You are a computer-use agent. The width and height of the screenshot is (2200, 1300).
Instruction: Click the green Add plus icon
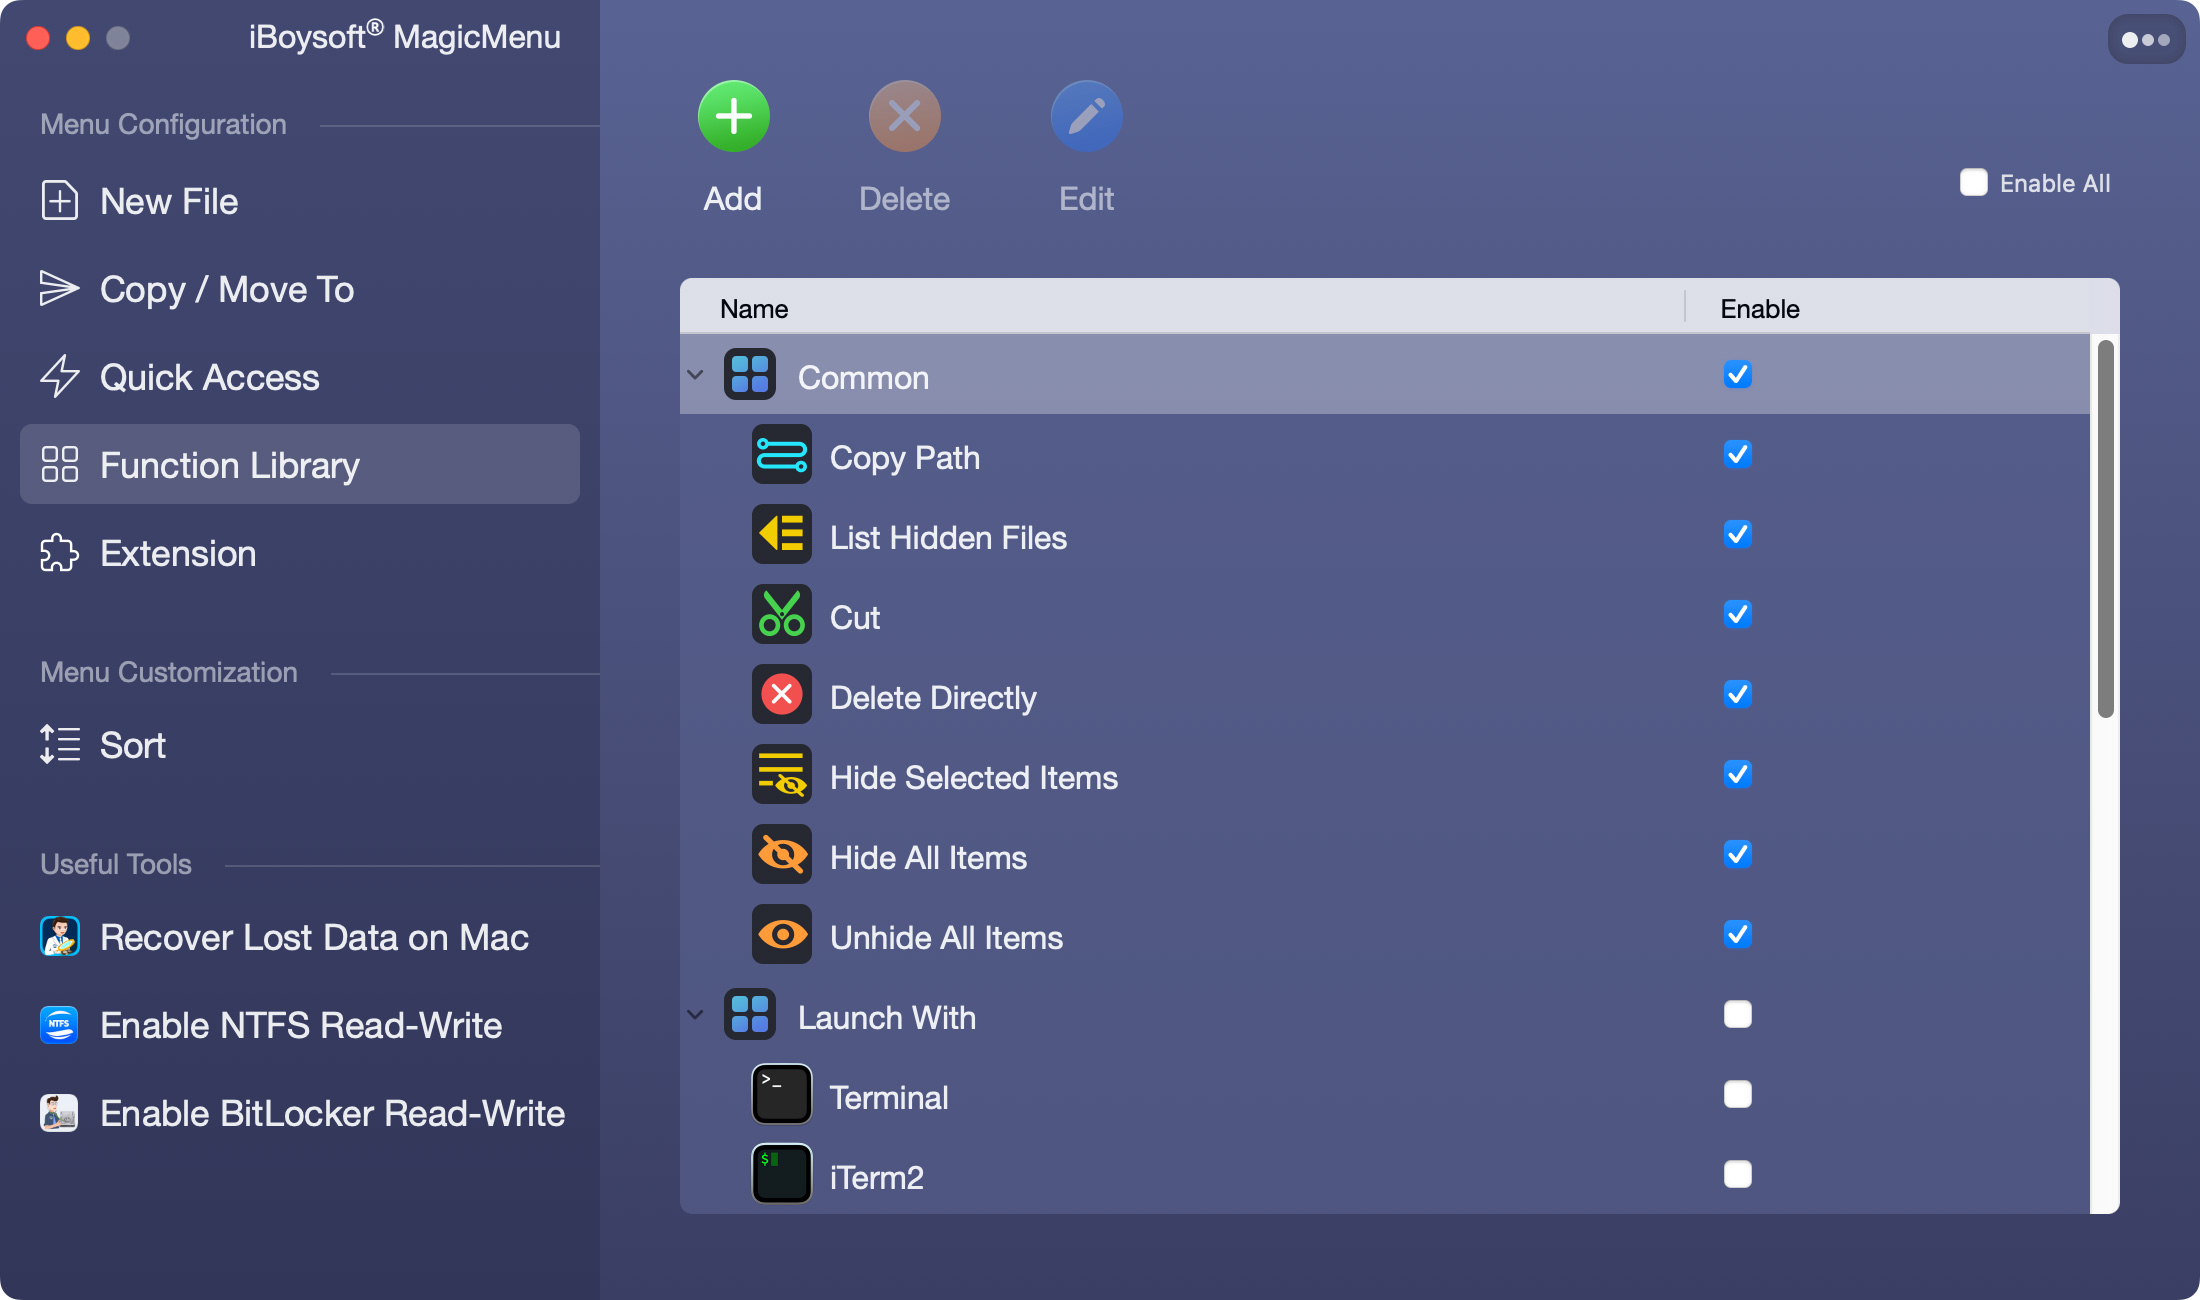[x=733, y=117]
